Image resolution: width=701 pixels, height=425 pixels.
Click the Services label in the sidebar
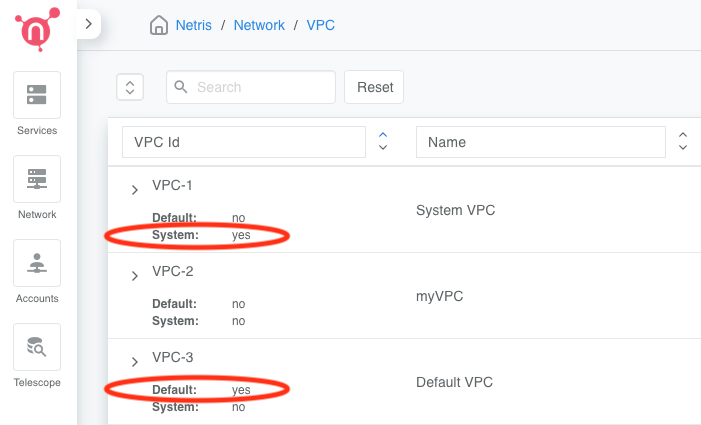pyautogui.click(x=37, y=130)
